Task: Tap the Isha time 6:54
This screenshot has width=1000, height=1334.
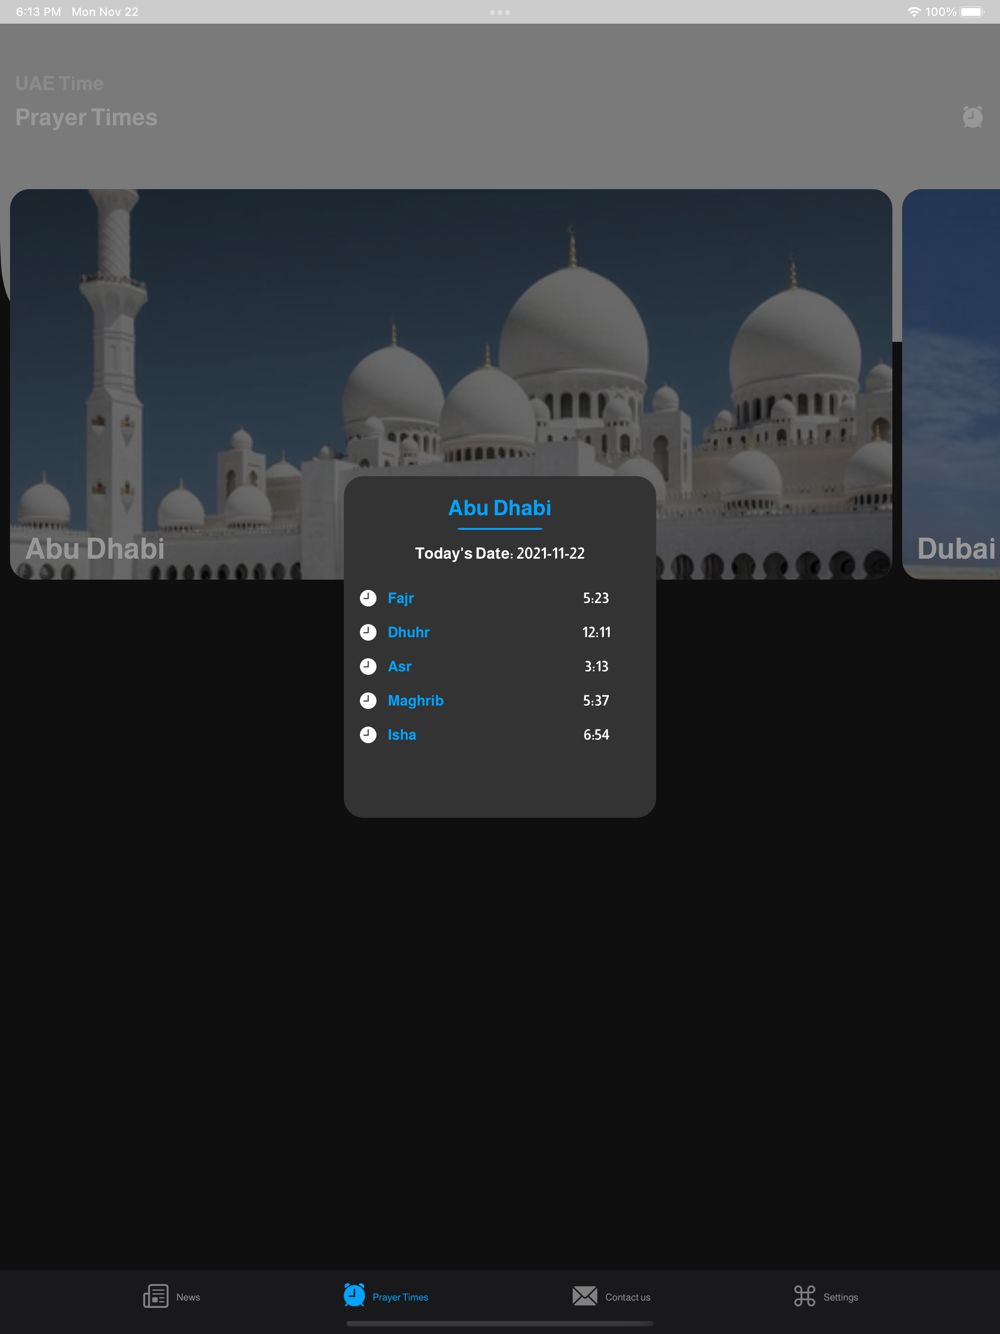Action: [596, 734]
